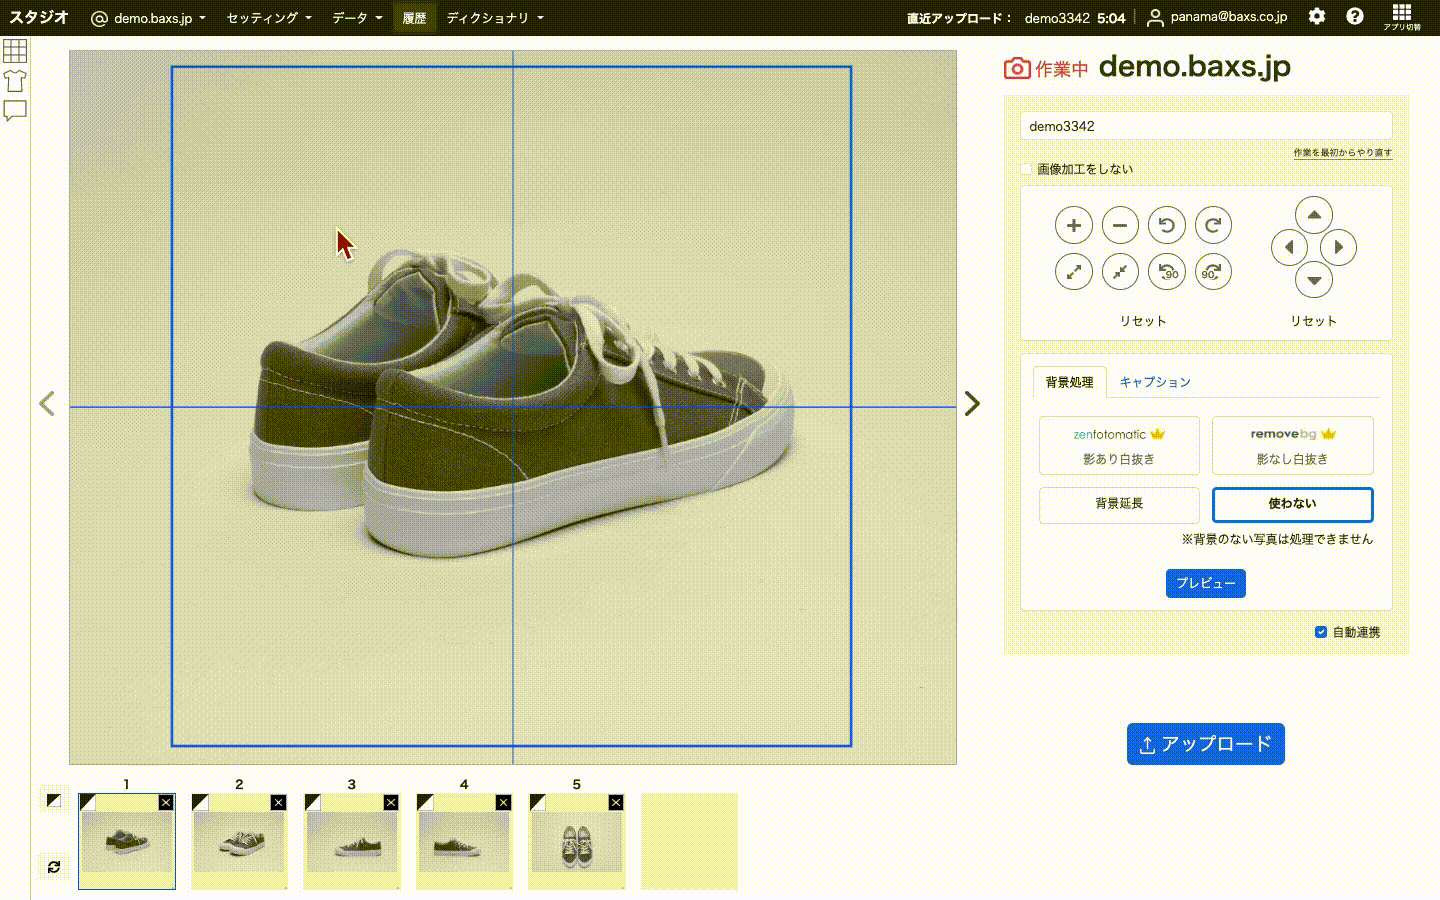The height and width of the screenshot is (900, 1440).
Task: Click the zoom out minus icon
Action: pyautogui.click(x=1120, y=225)
